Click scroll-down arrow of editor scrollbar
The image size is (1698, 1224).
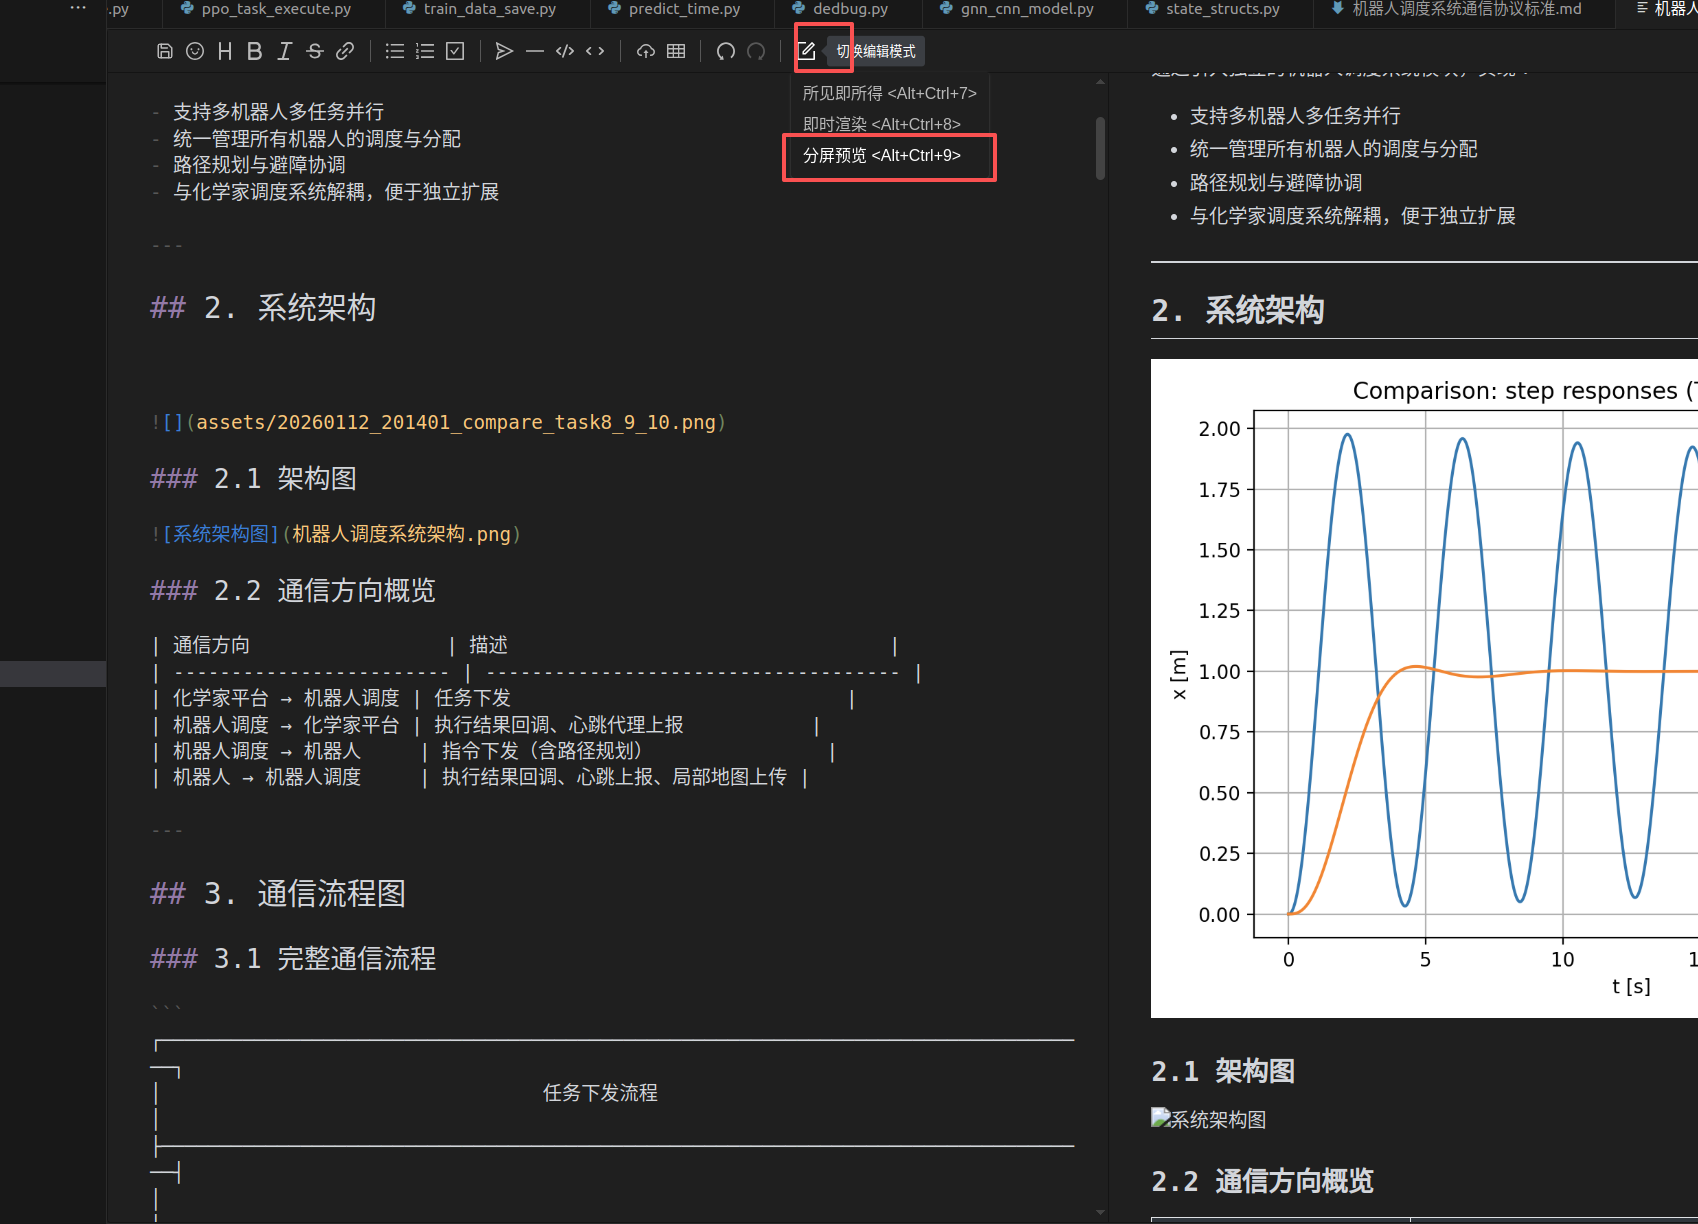pos(1100,1213)
